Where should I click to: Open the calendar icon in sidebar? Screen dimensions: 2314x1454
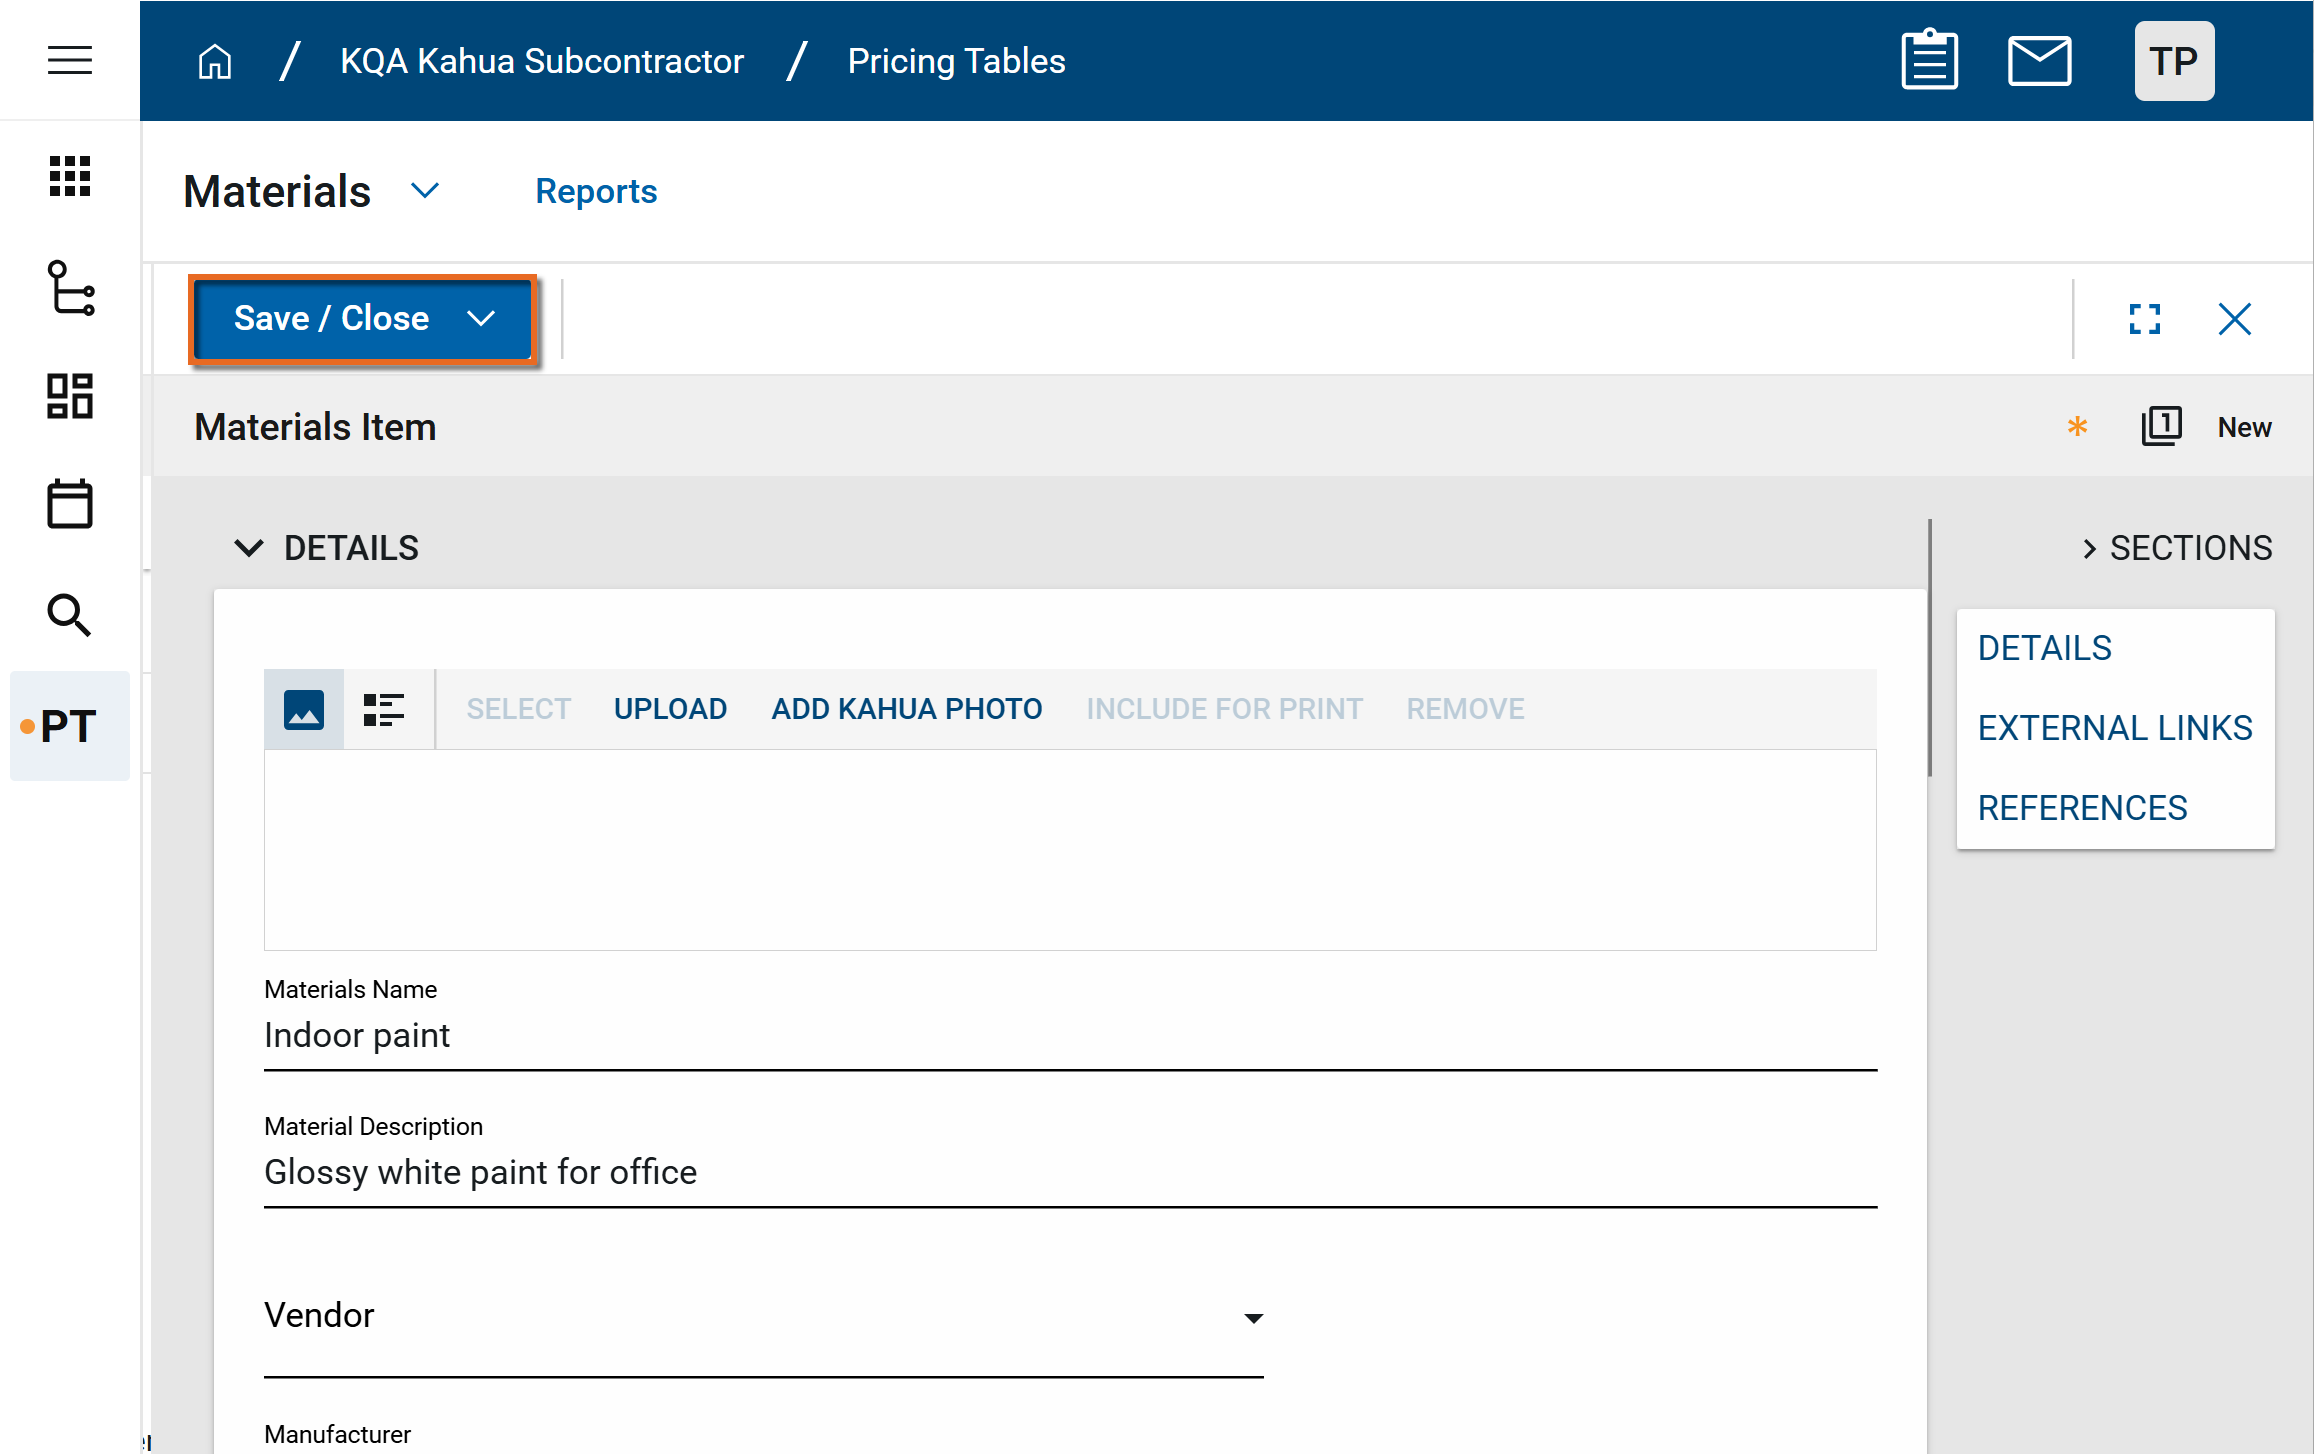coord(70,503)
